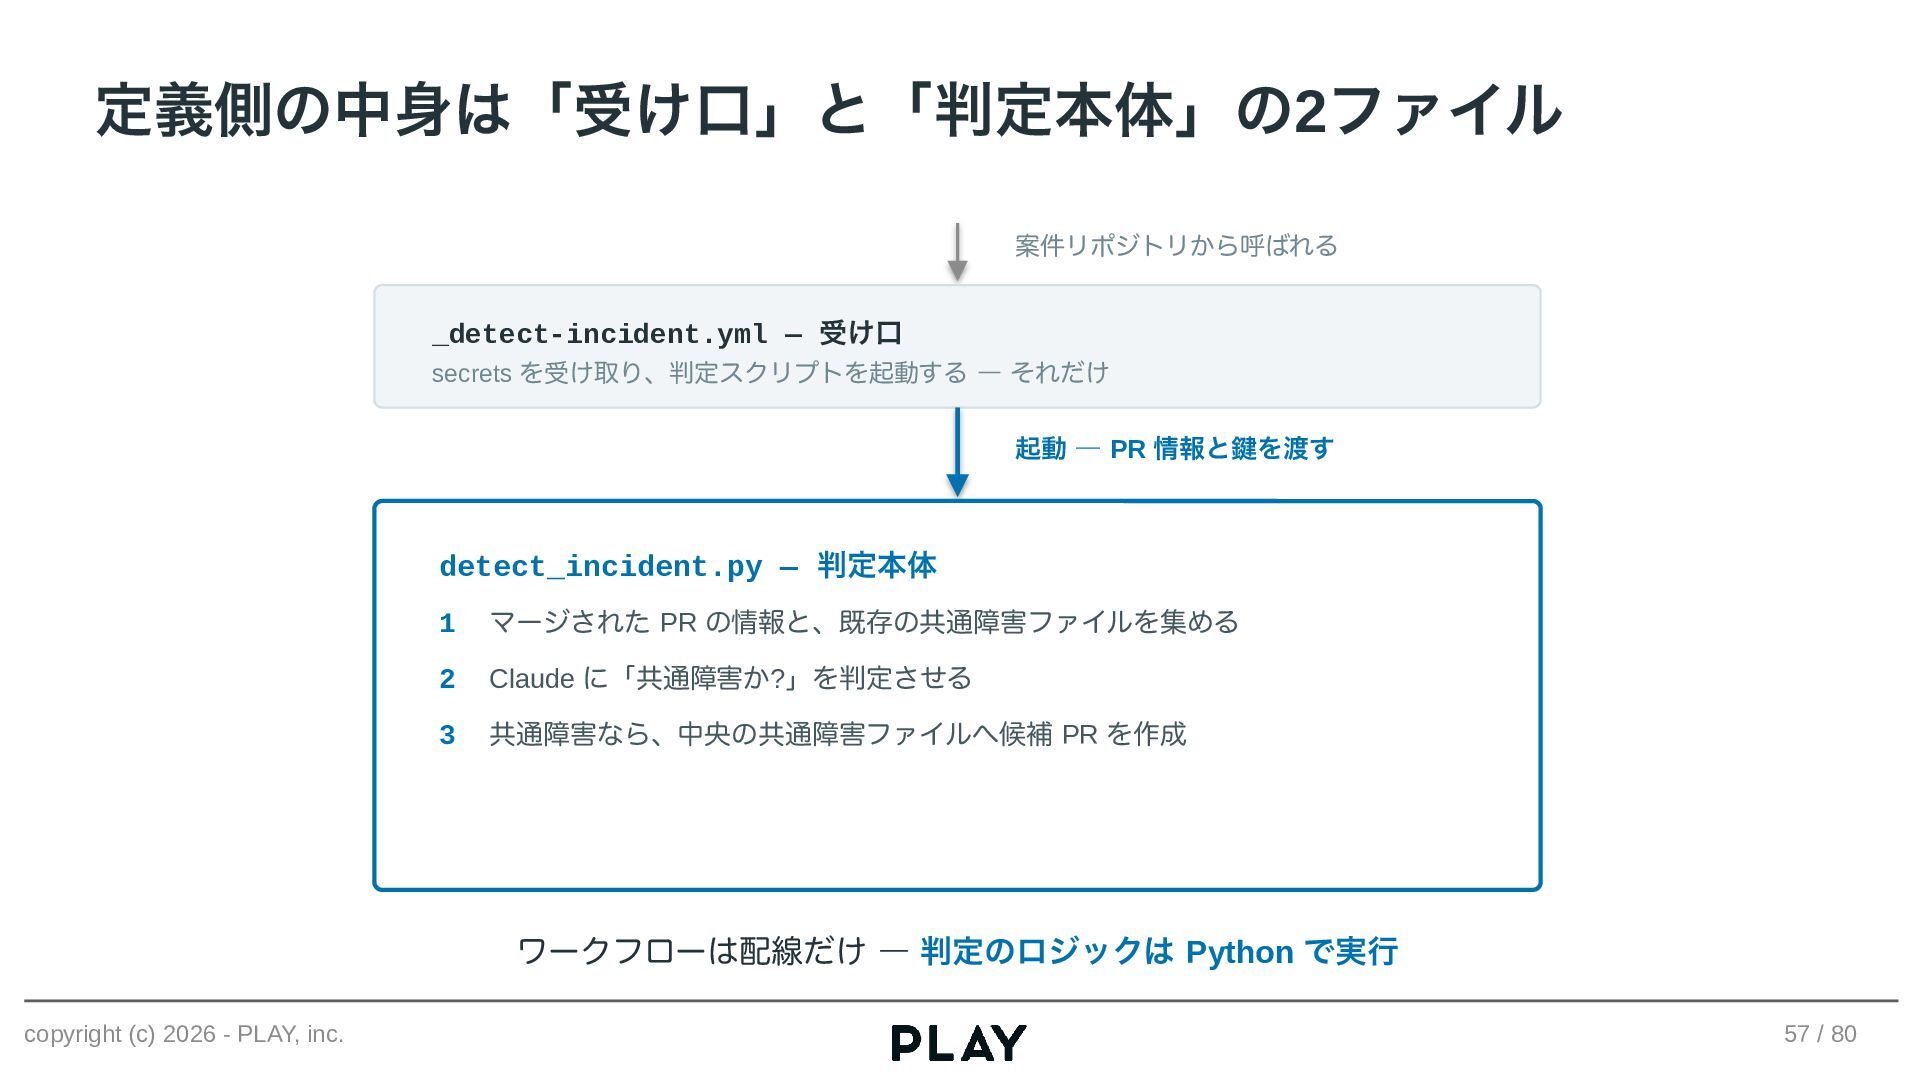Screen dimensions: 1920x1080
Task: Click the label 起動 — PR 情報と鍵を渡す
Action: [1174, 449]
